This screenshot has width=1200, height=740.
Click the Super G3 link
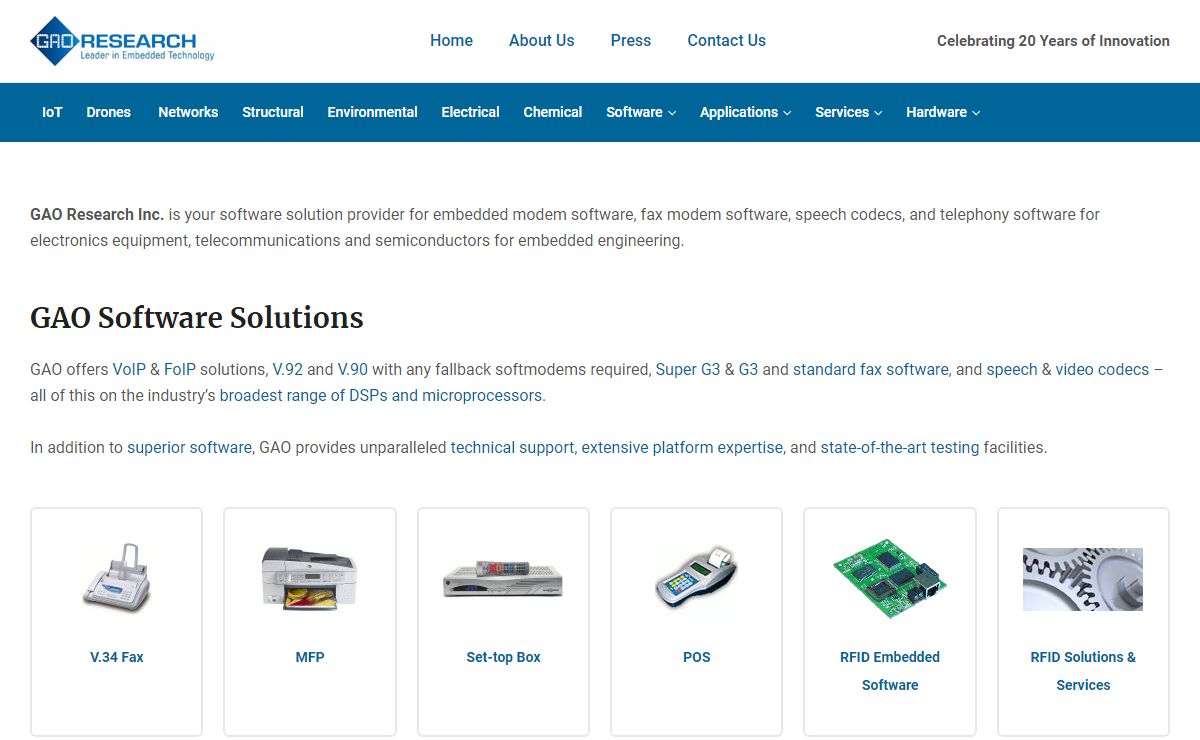tap(688, 369)
